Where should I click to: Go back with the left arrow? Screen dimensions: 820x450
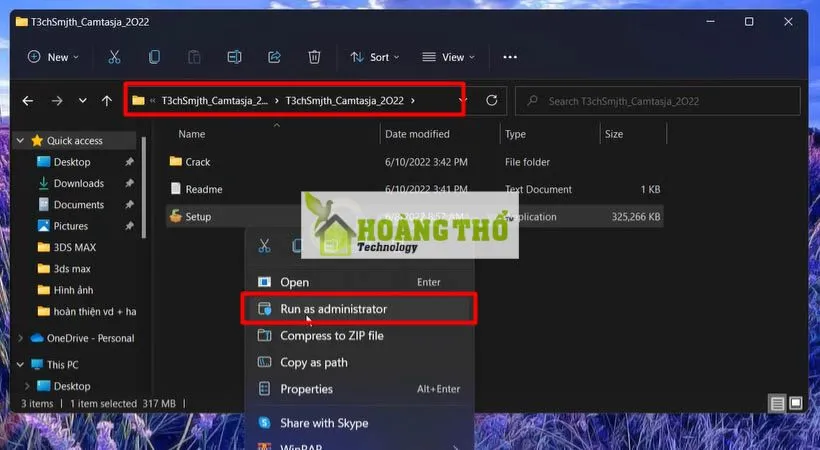(x=28, y=101)
